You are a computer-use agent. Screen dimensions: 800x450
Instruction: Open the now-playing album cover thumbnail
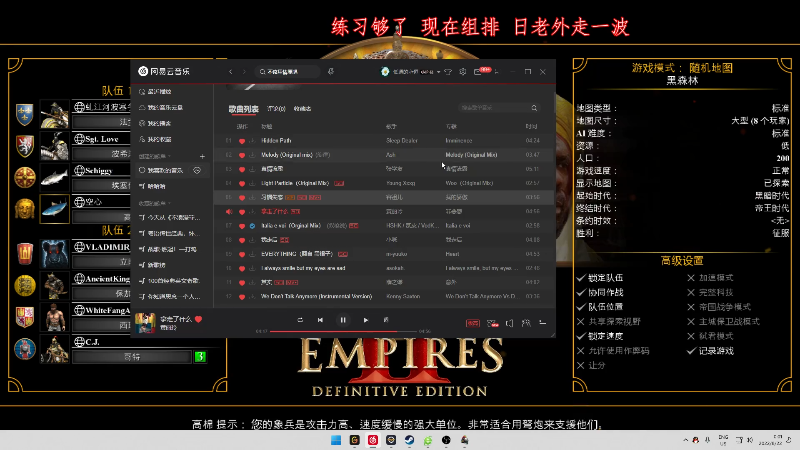145,323
